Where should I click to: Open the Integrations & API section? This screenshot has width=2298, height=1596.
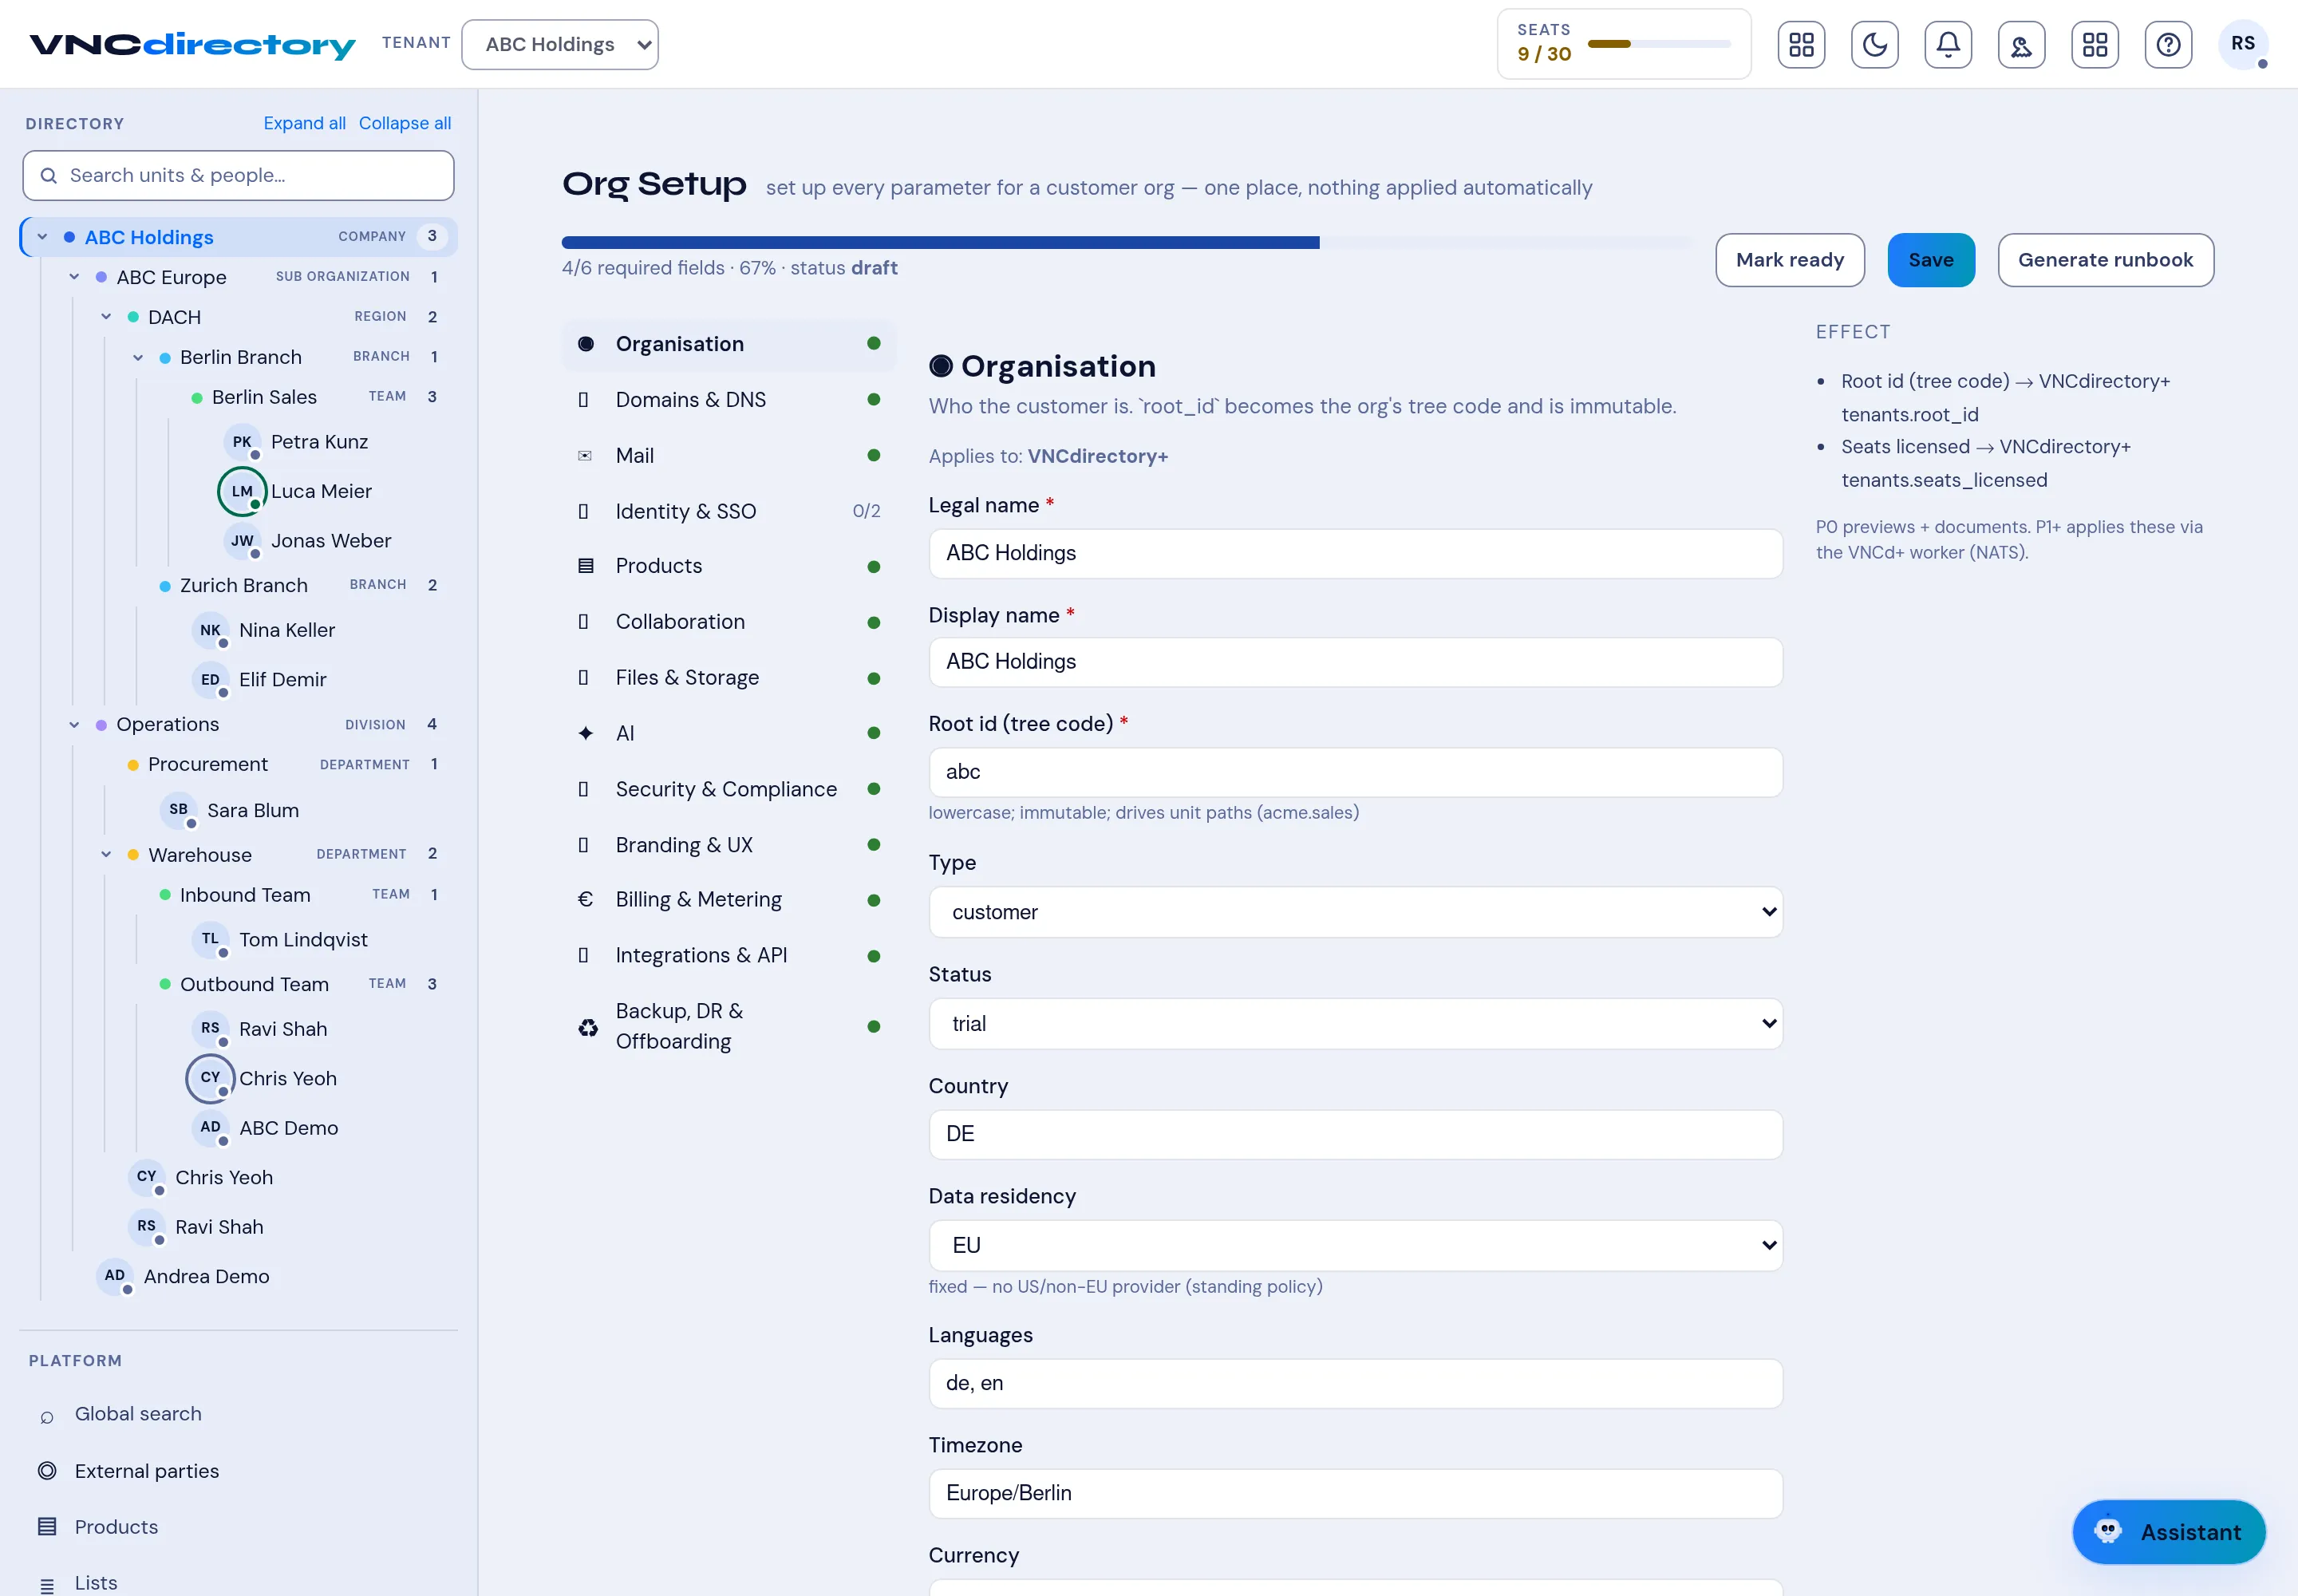[x=729, y=955]
